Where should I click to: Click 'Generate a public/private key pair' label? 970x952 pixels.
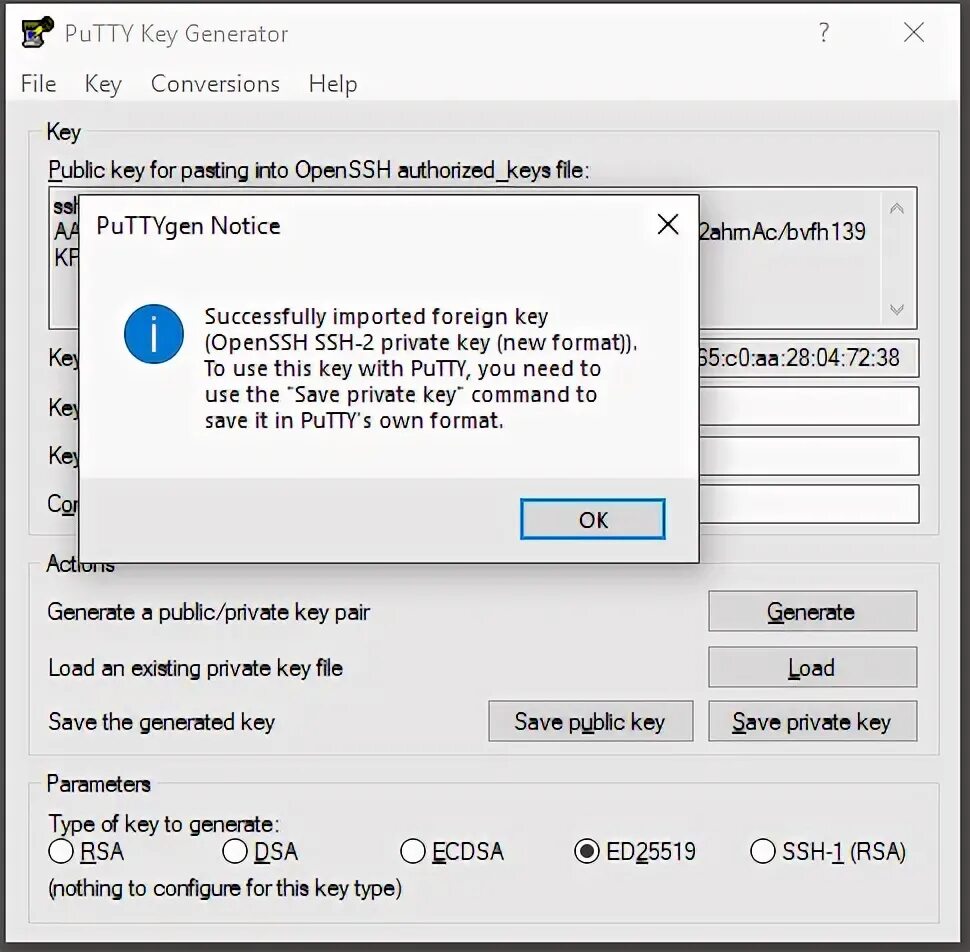tap(208, 612)
